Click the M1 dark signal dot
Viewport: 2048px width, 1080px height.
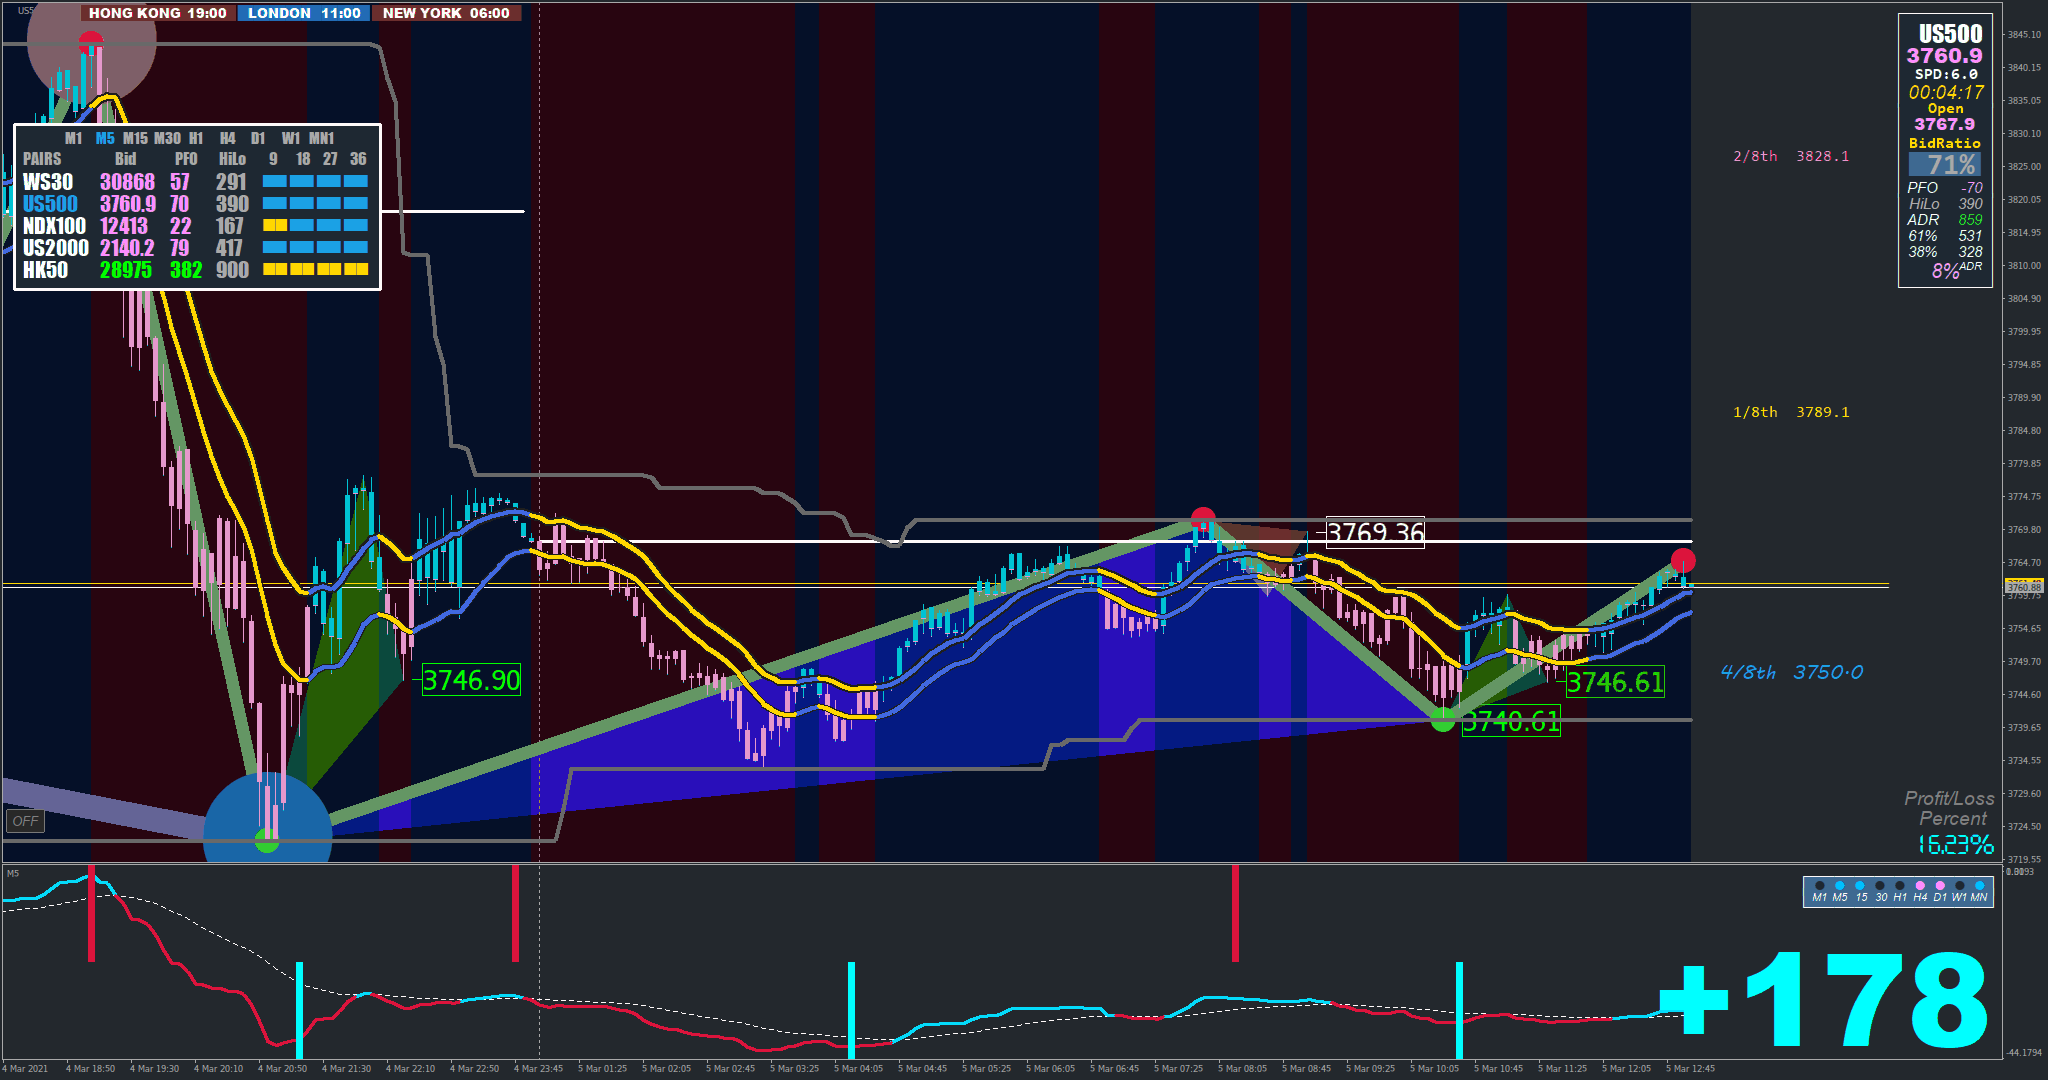coord(1820,885)
